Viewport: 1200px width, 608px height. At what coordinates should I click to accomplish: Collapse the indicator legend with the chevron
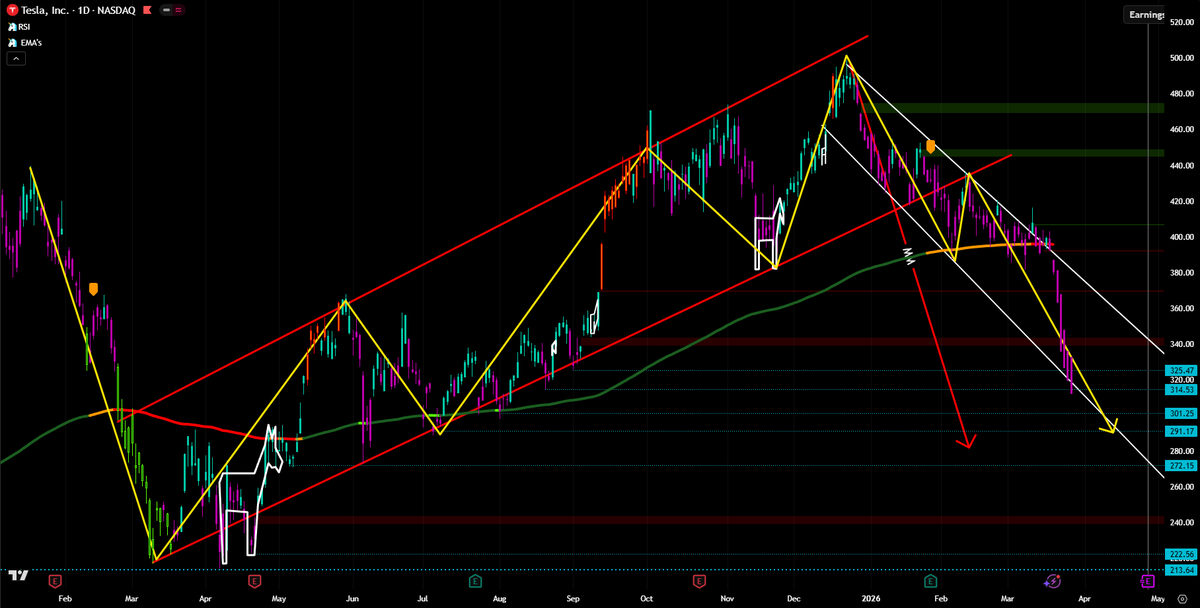tap(16, 59)
